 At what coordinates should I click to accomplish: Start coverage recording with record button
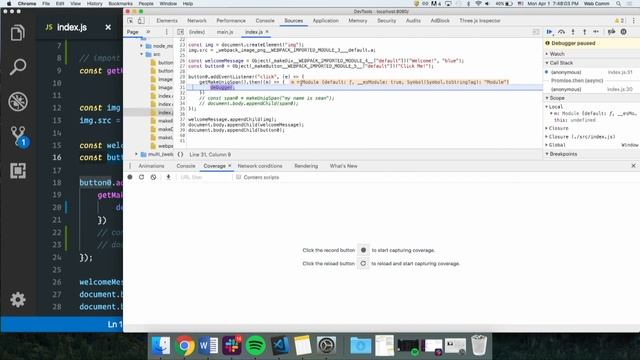click(x=130, y=177)
